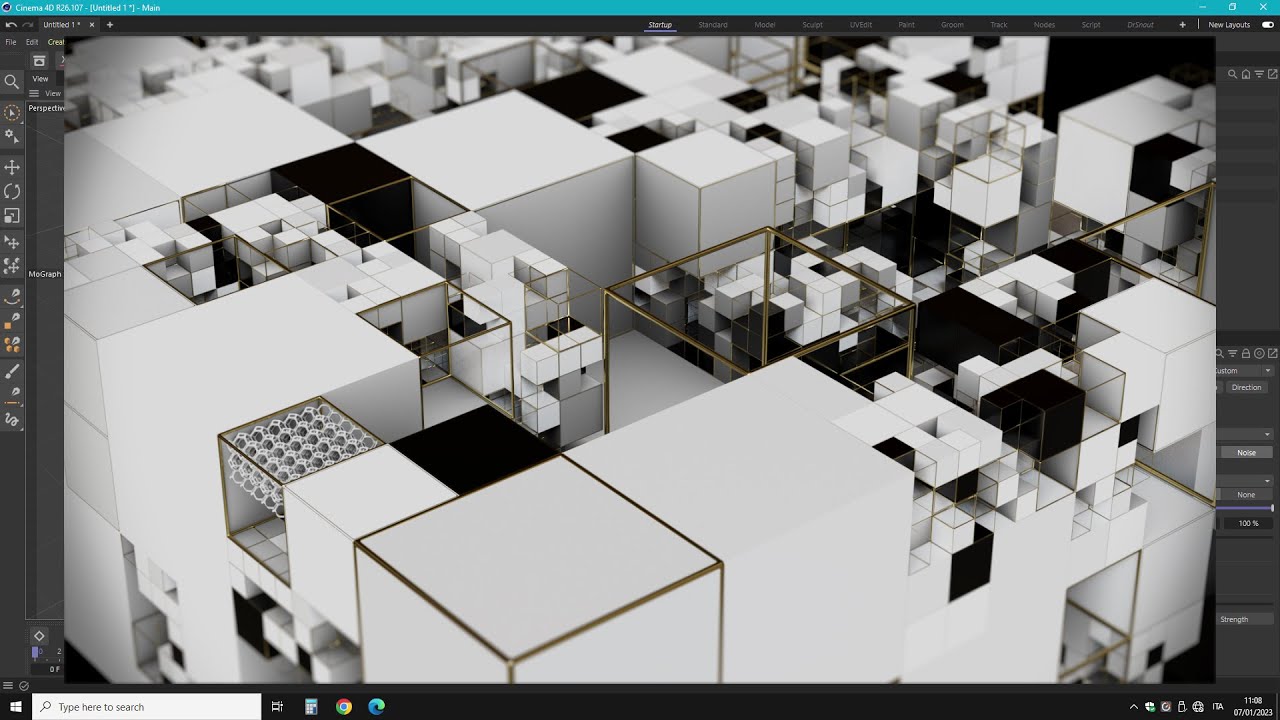Screen dimensions: 1280x720
Task: Select the freehand Spline squiggle tool
Action: click(12, 419)
